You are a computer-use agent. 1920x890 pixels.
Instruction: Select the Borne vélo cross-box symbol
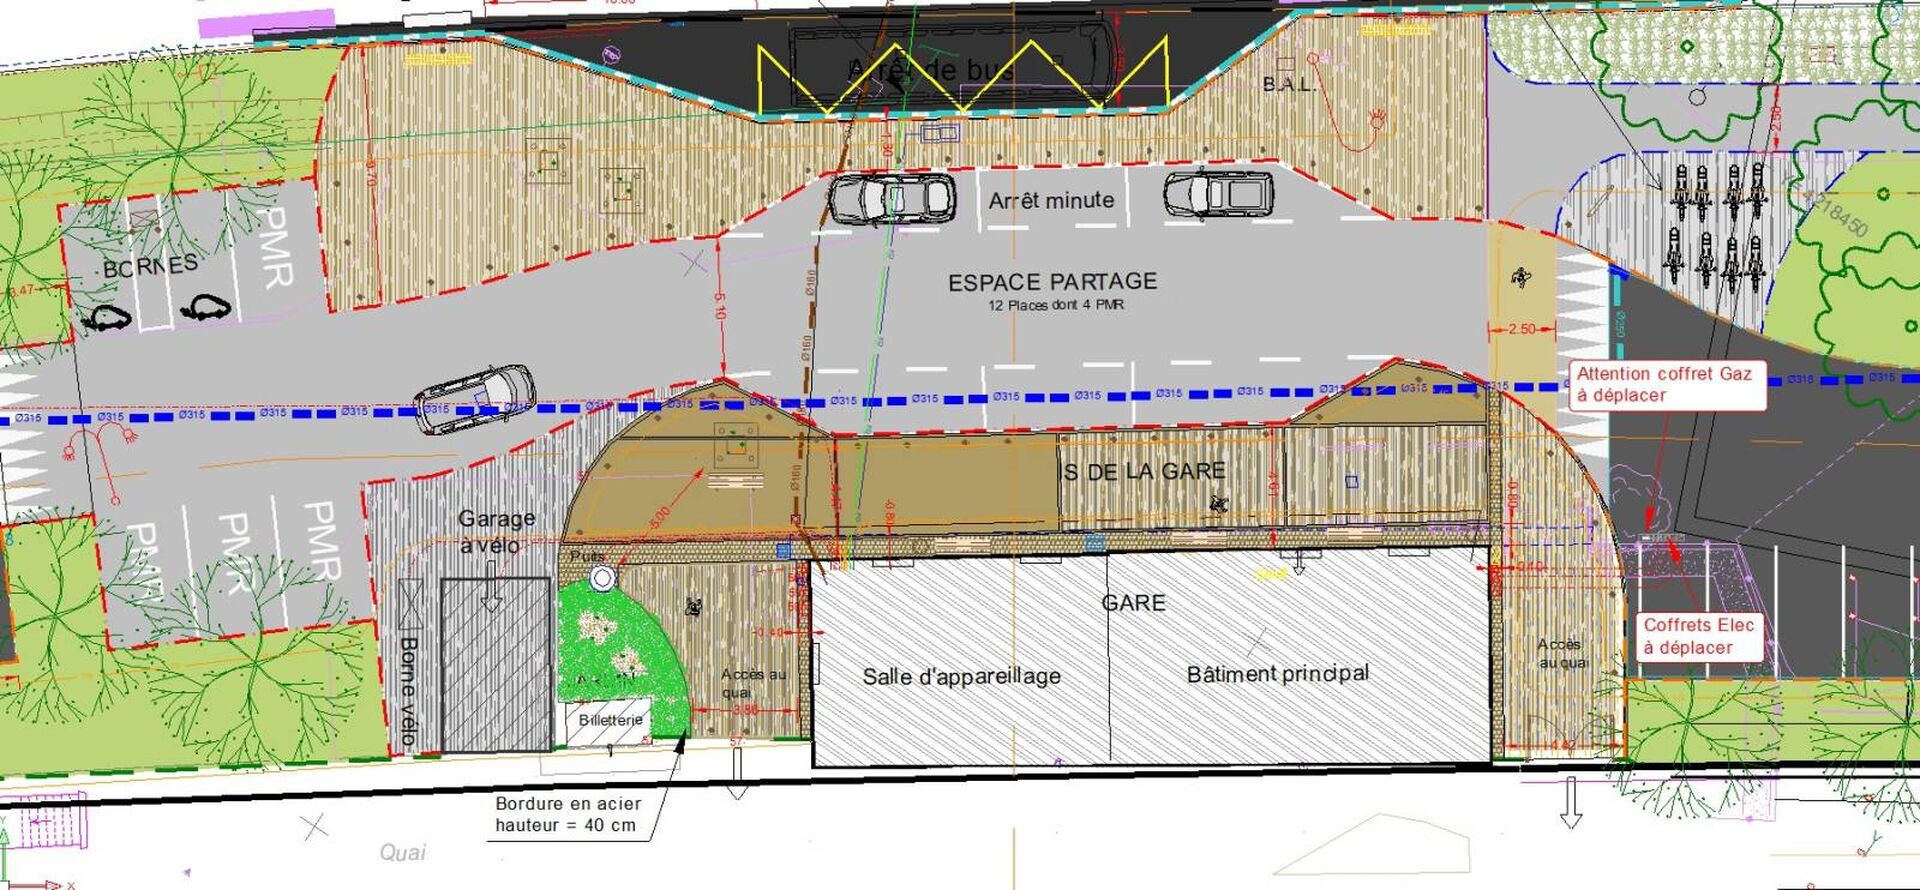point(410,606)
